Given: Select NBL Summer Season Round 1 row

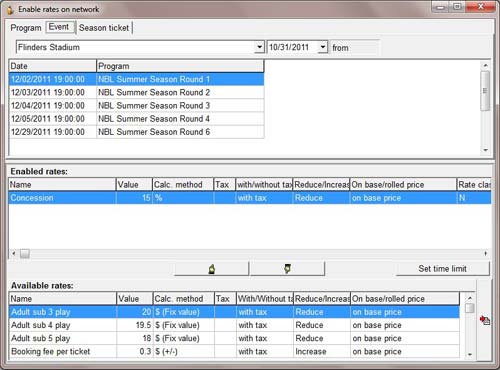Looking at the screenshot, I should click(x=136, y=79).
